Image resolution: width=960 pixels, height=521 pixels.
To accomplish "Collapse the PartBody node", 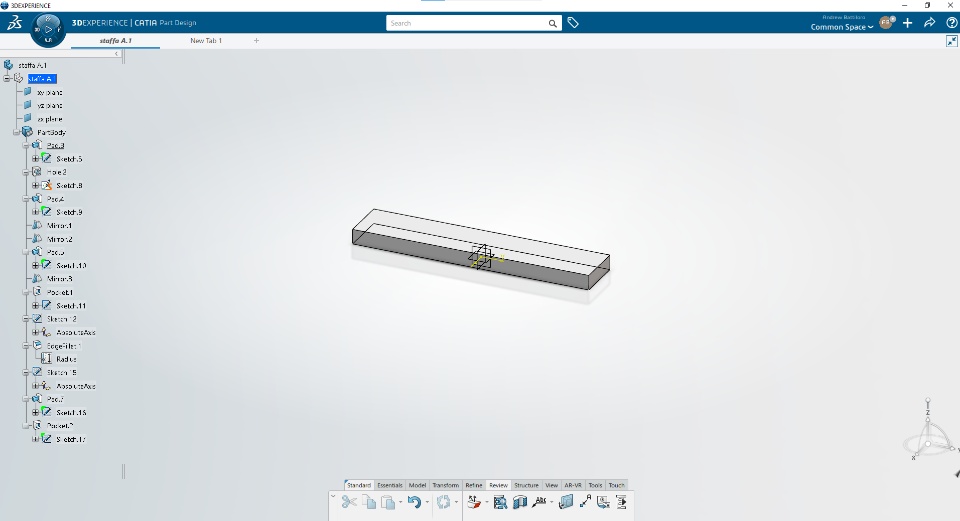I will [17, 132].
